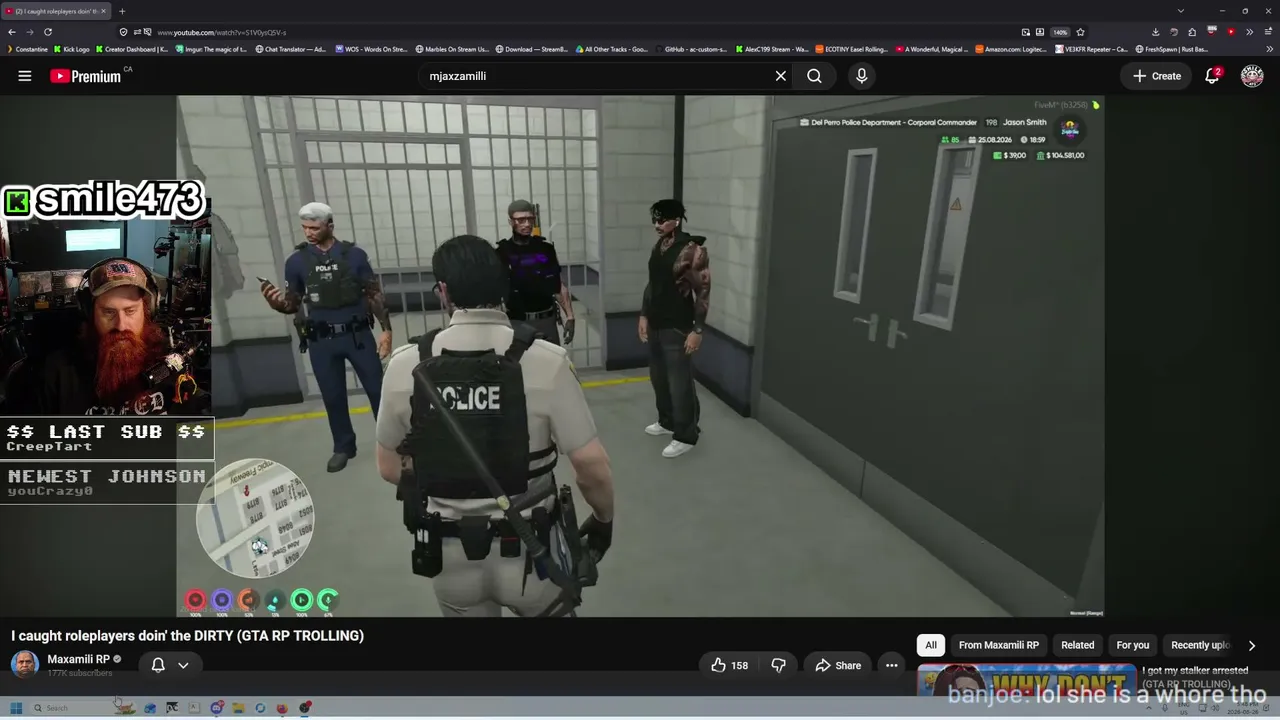The width and height of the screenshot is (1280, 720).
Task: Bookmark this page with star
Action: 1080,32
